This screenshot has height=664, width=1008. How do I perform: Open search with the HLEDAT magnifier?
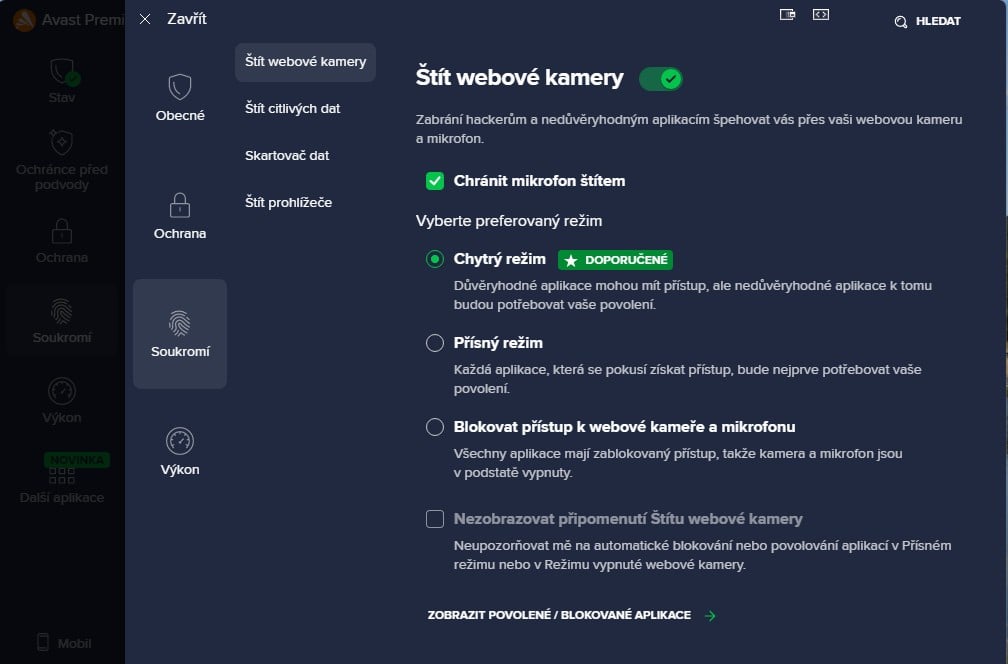coord(925,21)
